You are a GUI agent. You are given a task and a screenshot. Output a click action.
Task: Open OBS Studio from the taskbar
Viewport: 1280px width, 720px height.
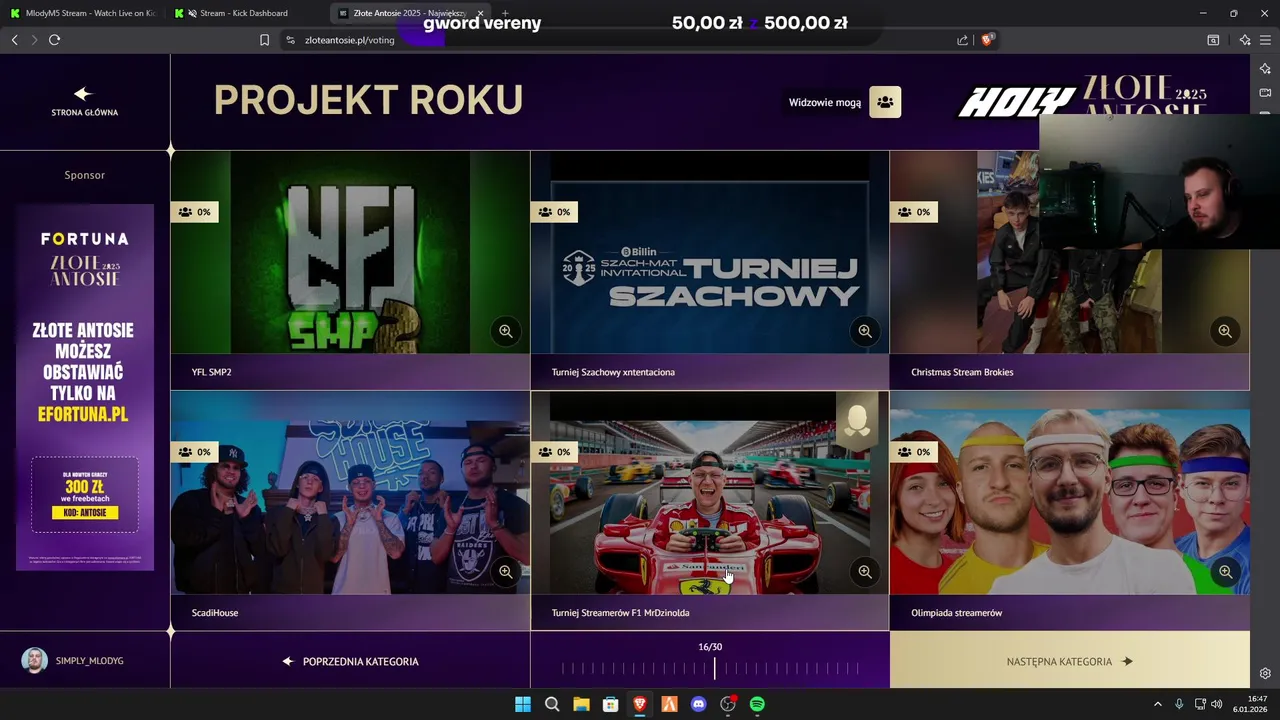coord(728,704)
